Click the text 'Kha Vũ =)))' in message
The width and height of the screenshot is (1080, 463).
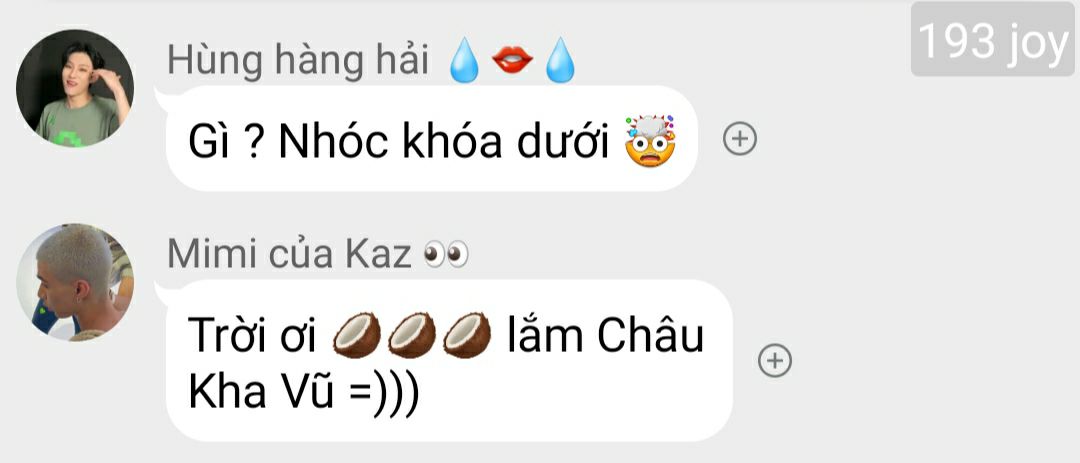[303, 393]
